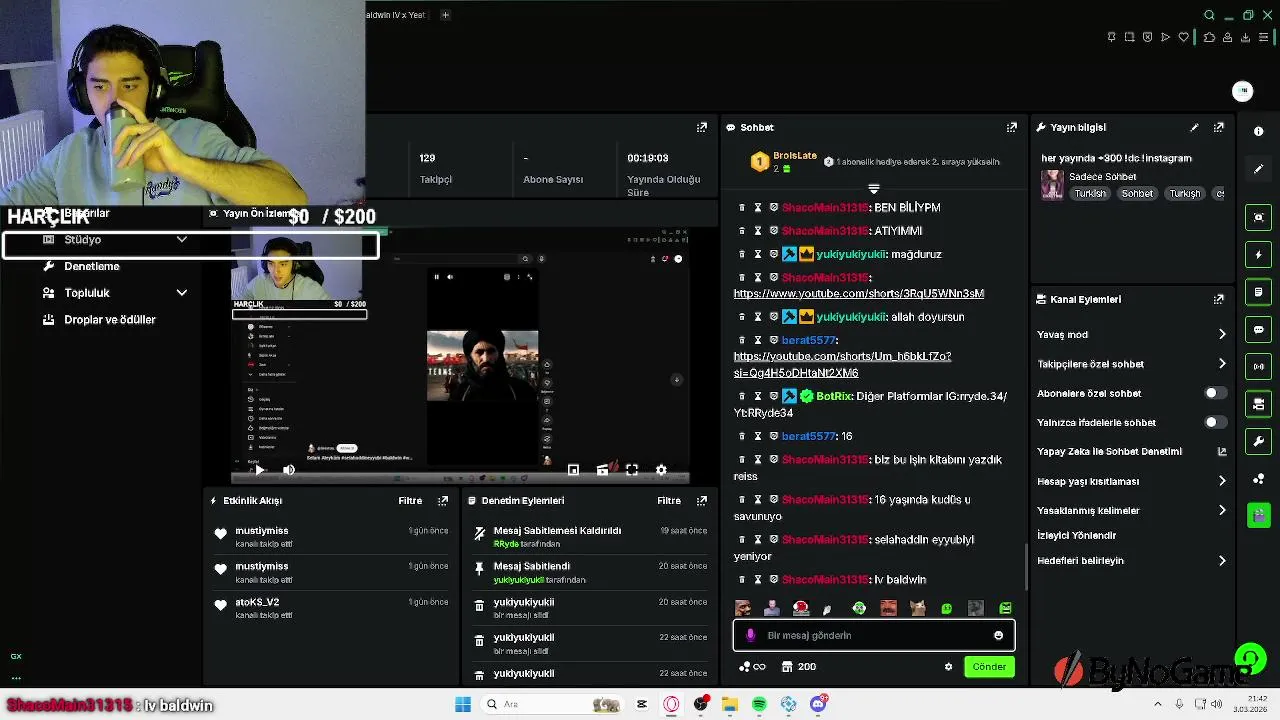Open emoji picker in message box

coord(998,635)
